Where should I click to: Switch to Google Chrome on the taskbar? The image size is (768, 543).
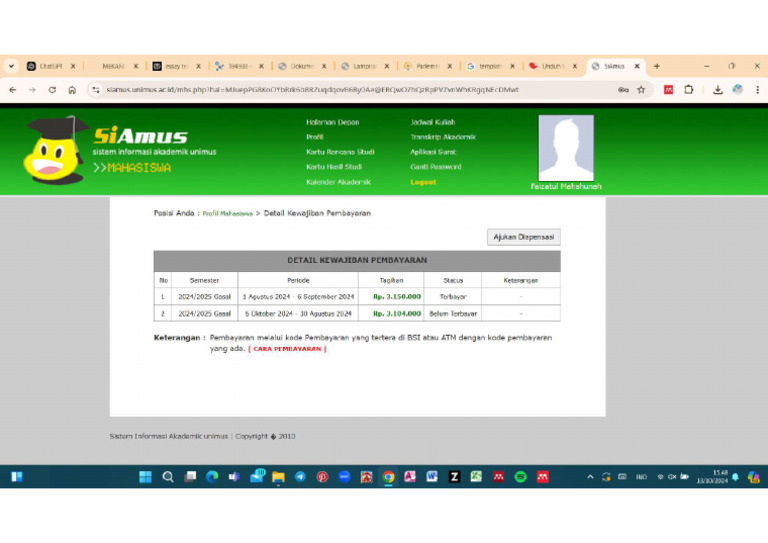click(x=388, y=477)
